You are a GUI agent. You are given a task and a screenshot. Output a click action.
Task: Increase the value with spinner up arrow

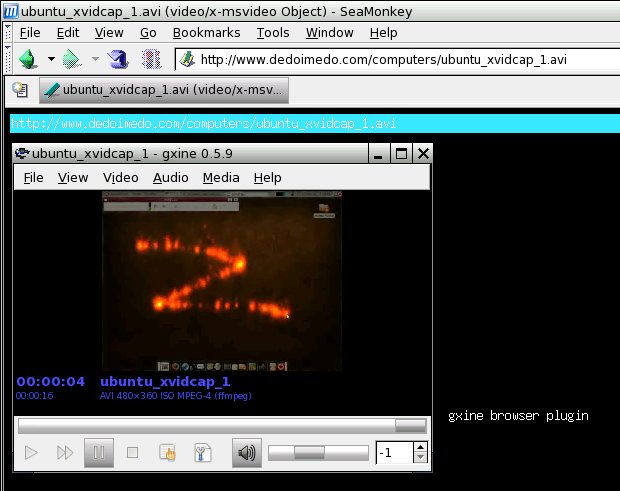pyautogui.click(x=420, y=447)
